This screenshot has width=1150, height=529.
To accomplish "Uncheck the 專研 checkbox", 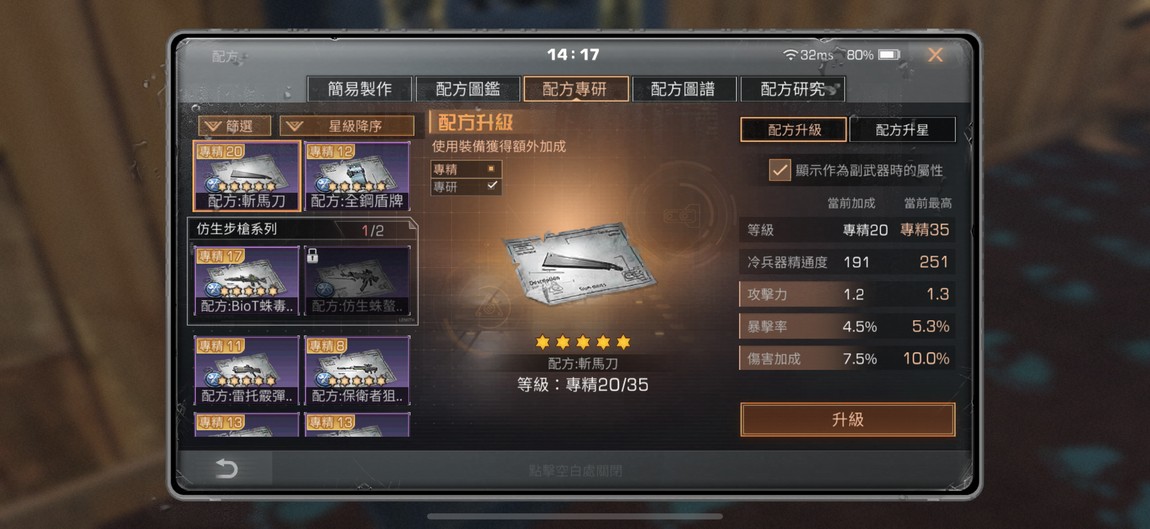I will click(x=491, y=186).
